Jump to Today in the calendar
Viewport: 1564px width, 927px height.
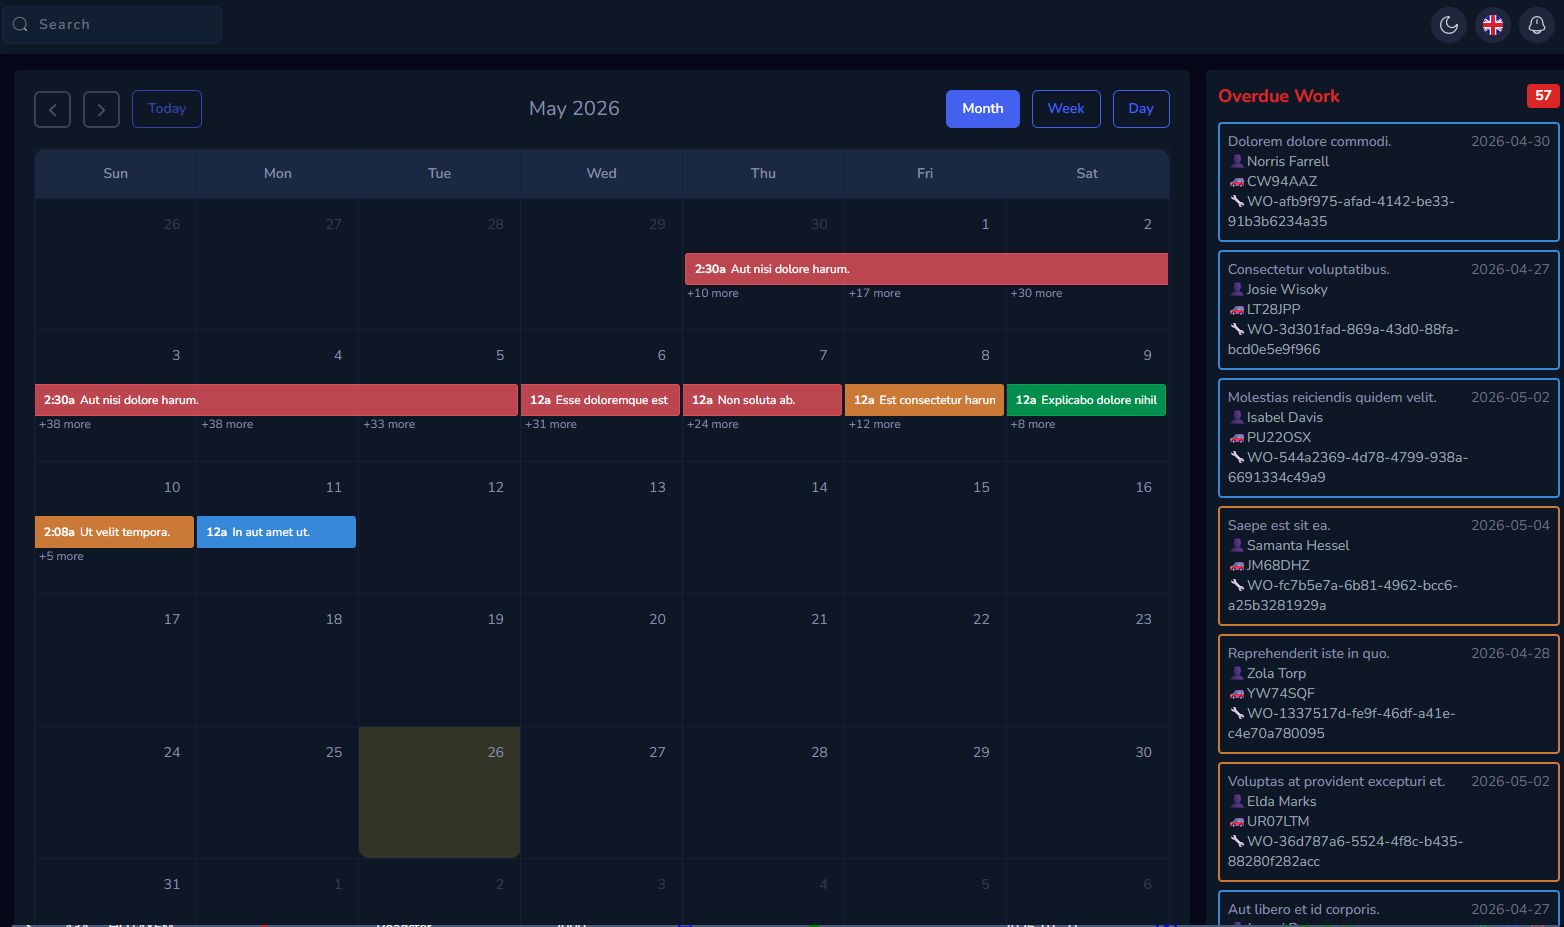tap(167, 109)
